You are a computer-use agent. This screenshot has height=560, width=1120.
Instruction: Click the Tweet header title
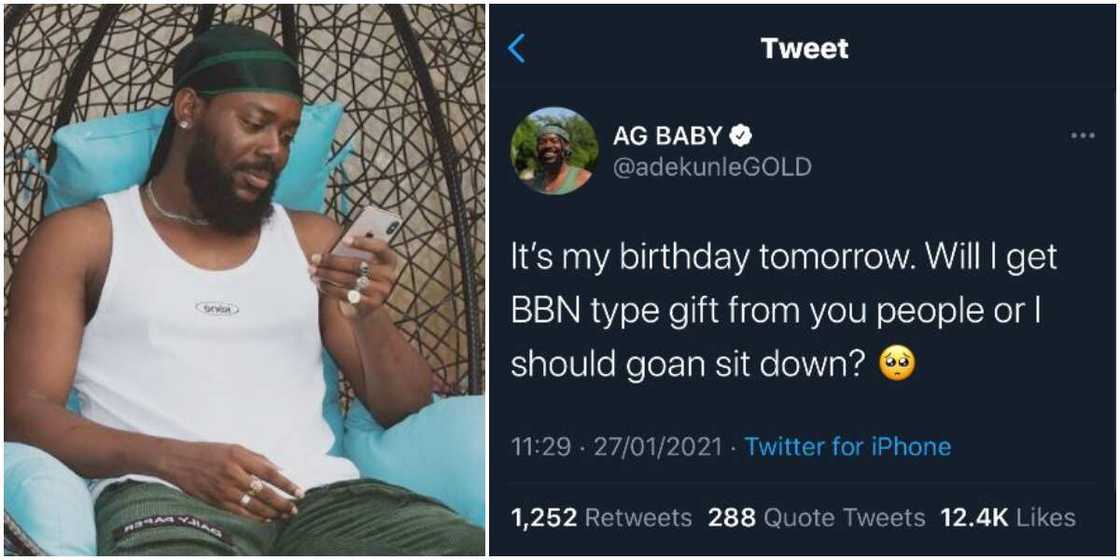[804, 47]
